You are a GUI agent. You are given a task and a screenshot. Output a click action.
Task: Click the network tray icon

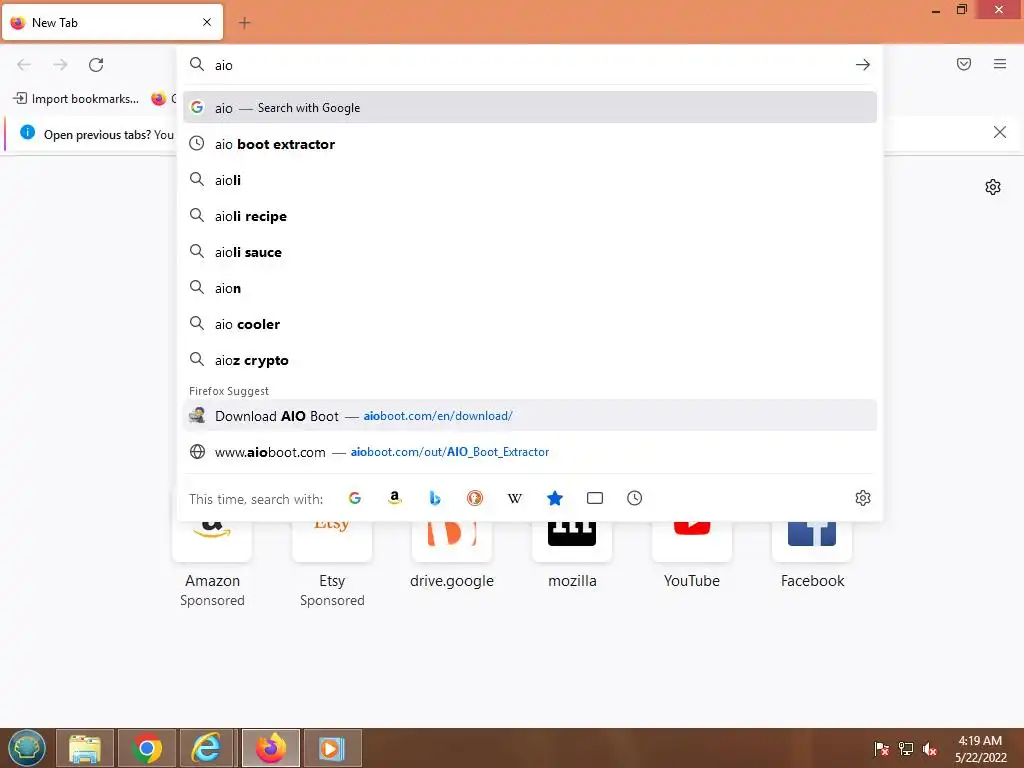coord(906,749)
